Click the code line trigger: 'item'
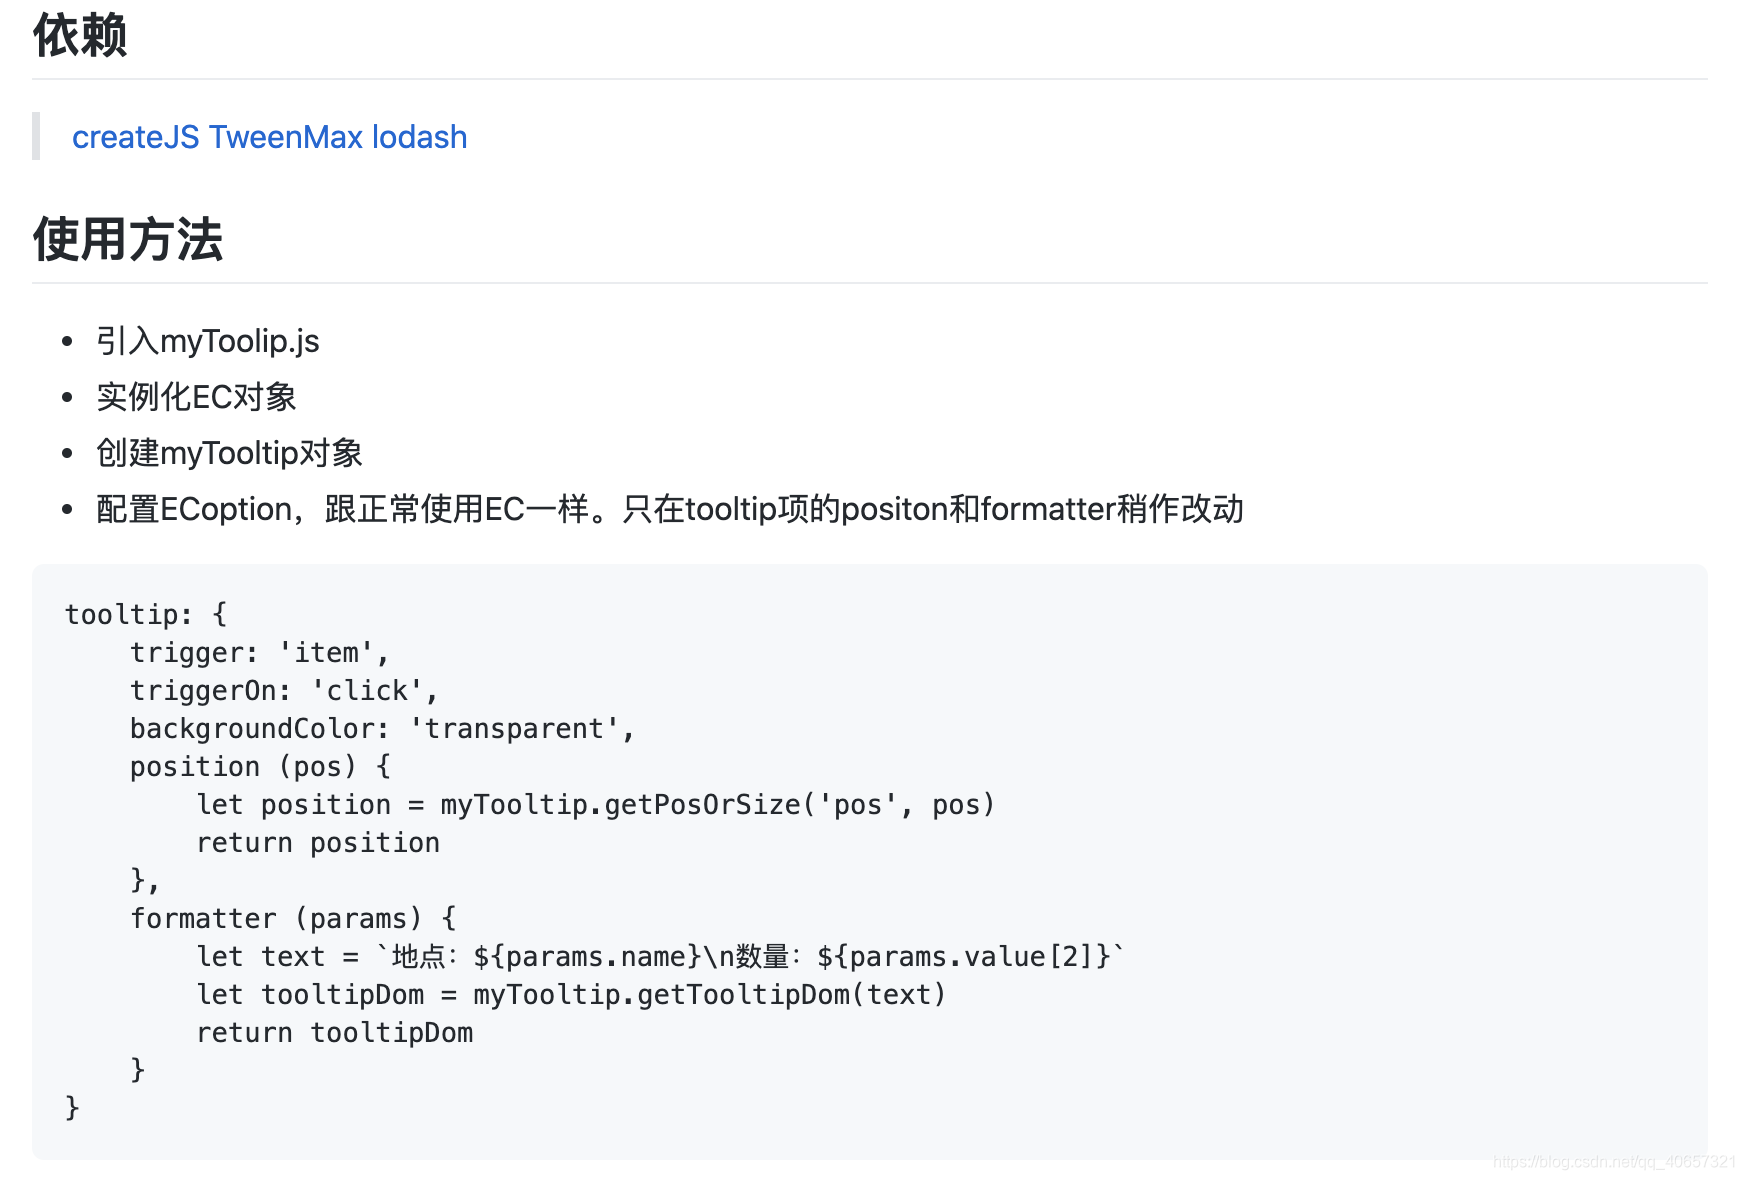The image size is (1744, 1180). pyautogui.click(x=260, y=652)
